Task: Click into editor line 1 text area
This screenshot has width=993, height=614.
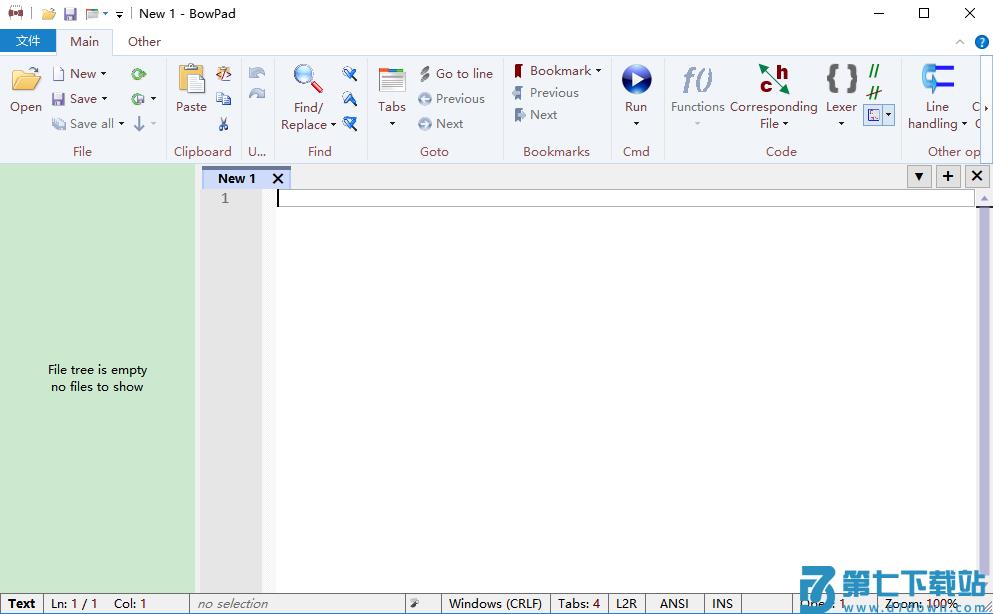Action: click(x=625, y=198)
